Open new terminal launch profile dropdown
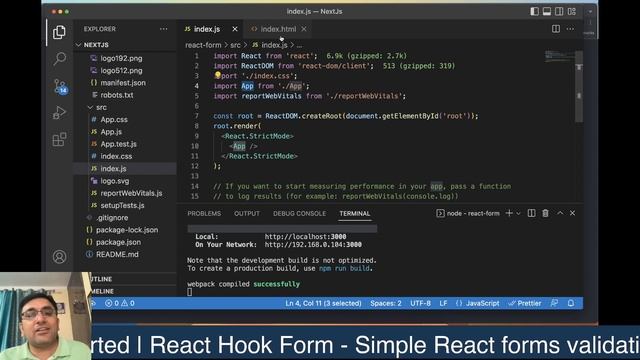Screen dimensions: 640x360 pos(518,213)
